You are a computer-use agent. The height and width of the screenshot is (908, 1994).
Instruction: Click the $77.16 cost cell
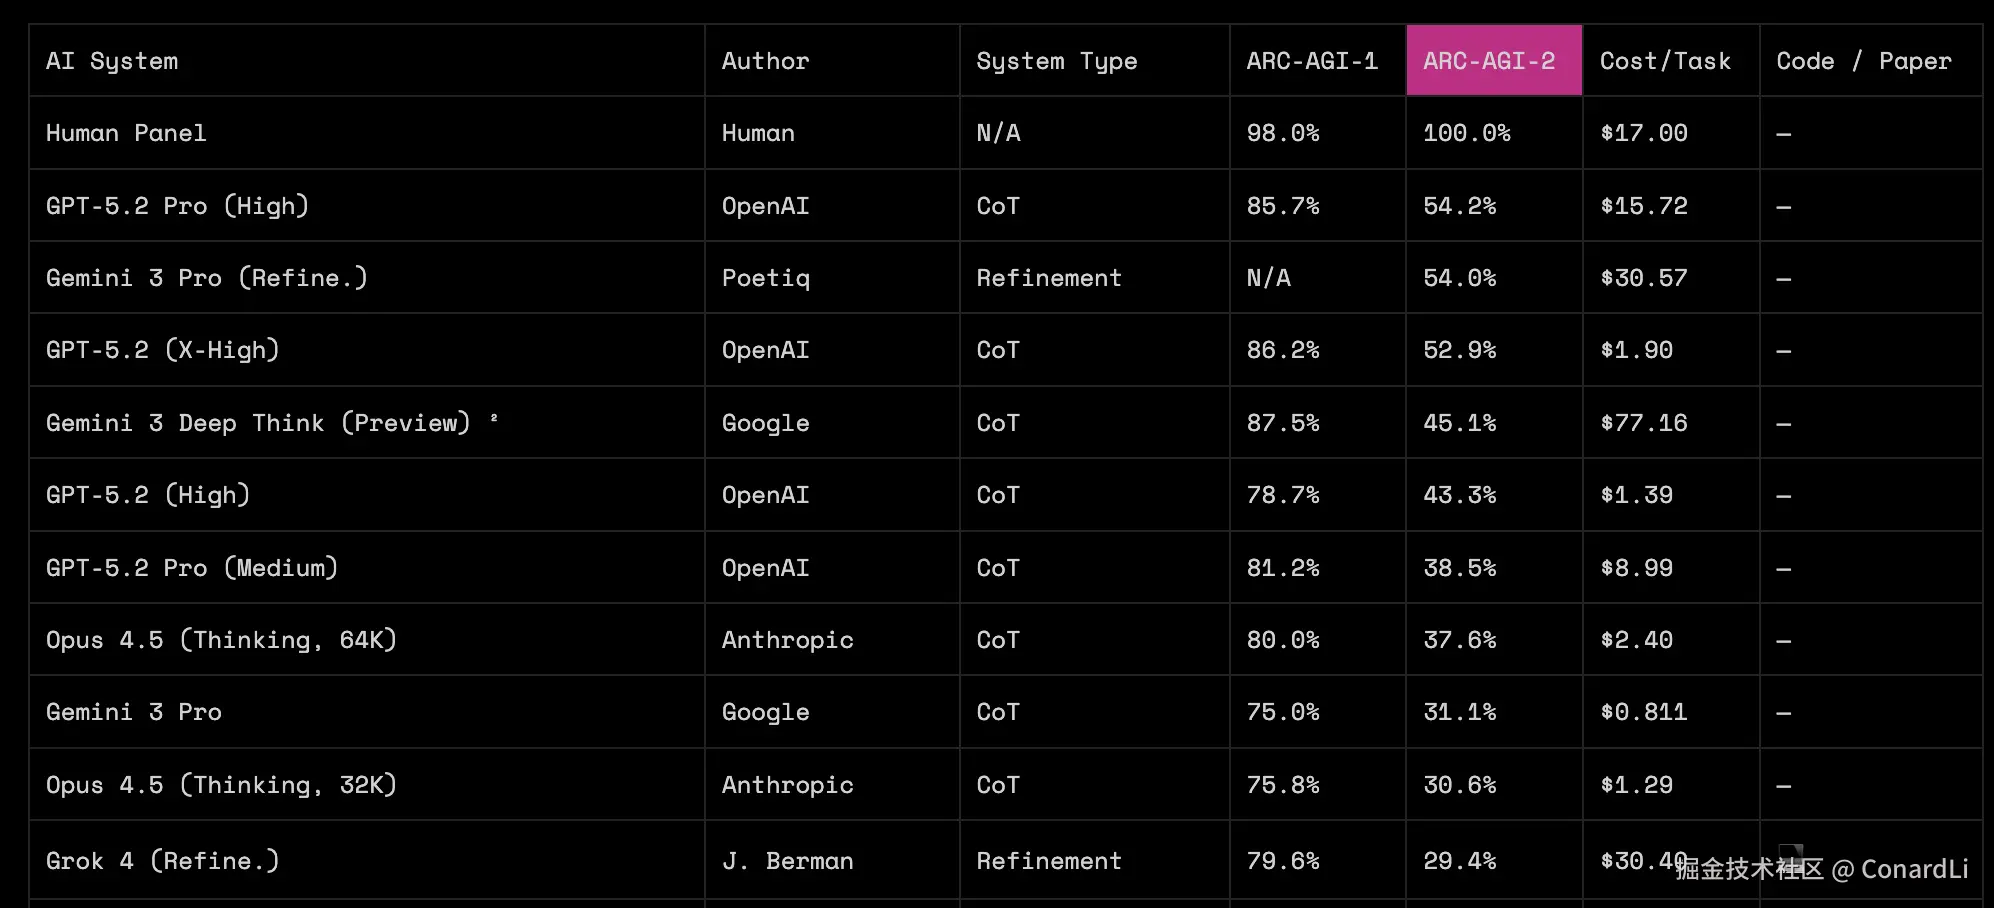(x=1643, y=423)
